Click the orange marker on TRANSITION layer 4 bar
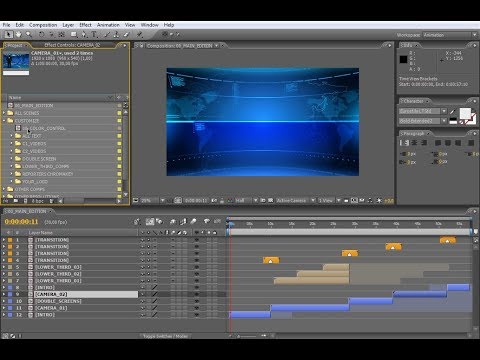 pyautogui.click(x=271, y=261)
